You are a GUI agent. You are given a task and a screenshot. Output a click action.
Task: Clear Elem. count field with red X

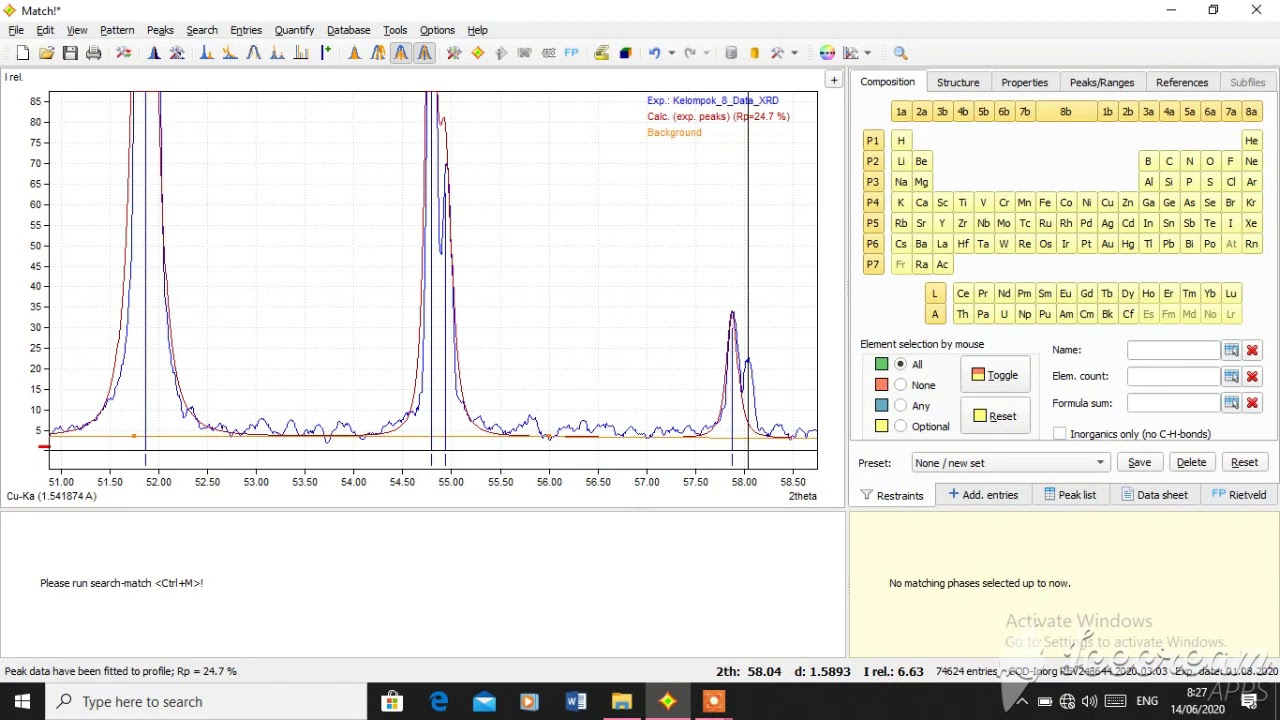(x=1252, y=376)
